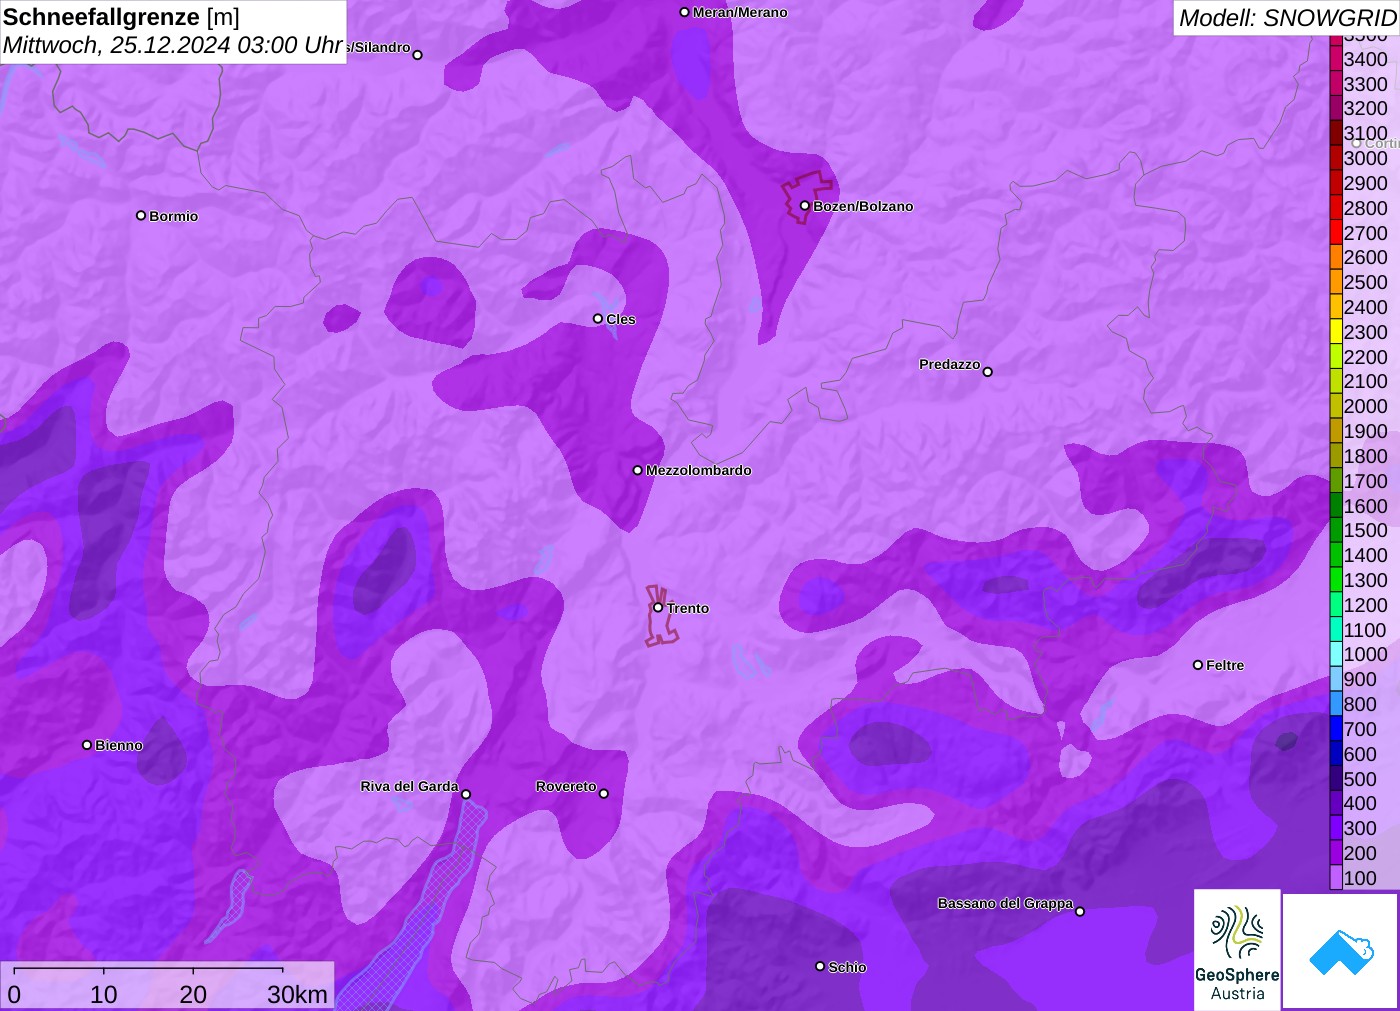This screenshot has height=1011, width=1400.
Task: Select the Bormio location marker
Action: pos(141,215)
